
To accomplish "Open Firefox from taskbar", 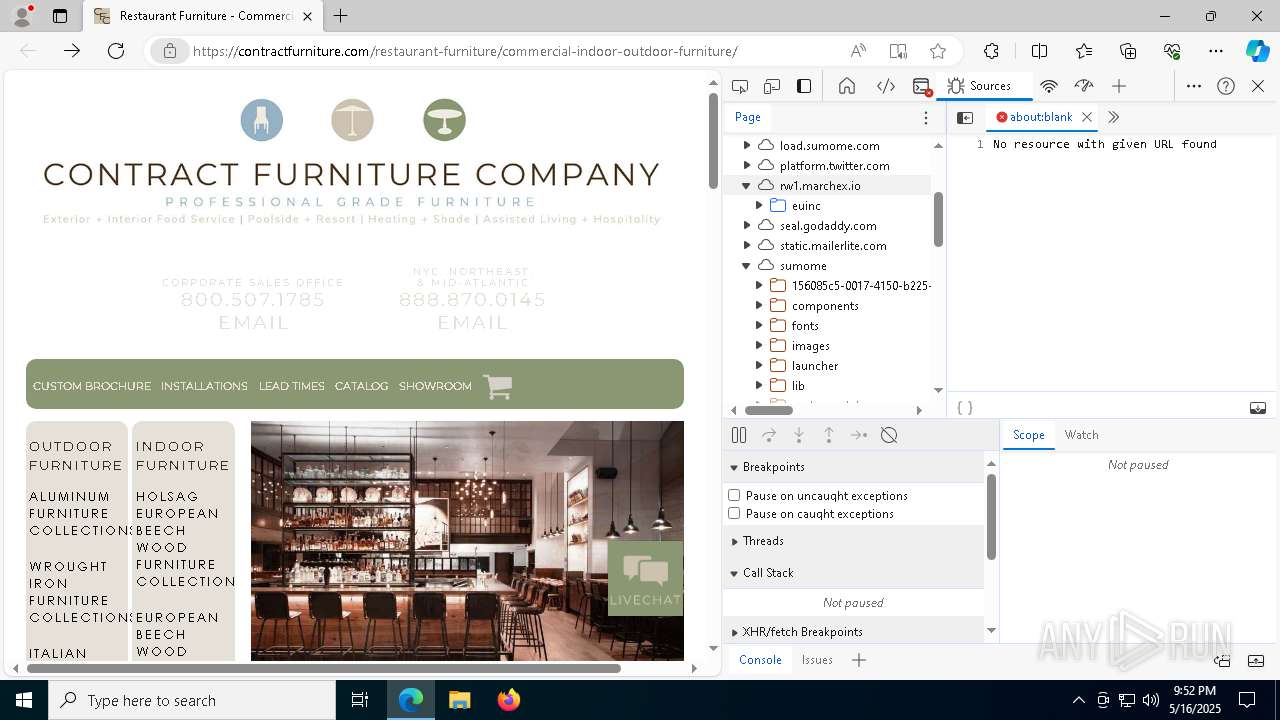I will pyautogui.click(x=509, y=700).
